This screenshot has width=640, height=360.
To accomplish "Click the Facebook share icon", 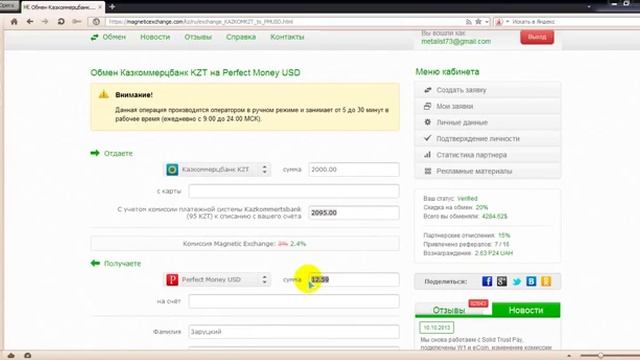I will (487, 281).
